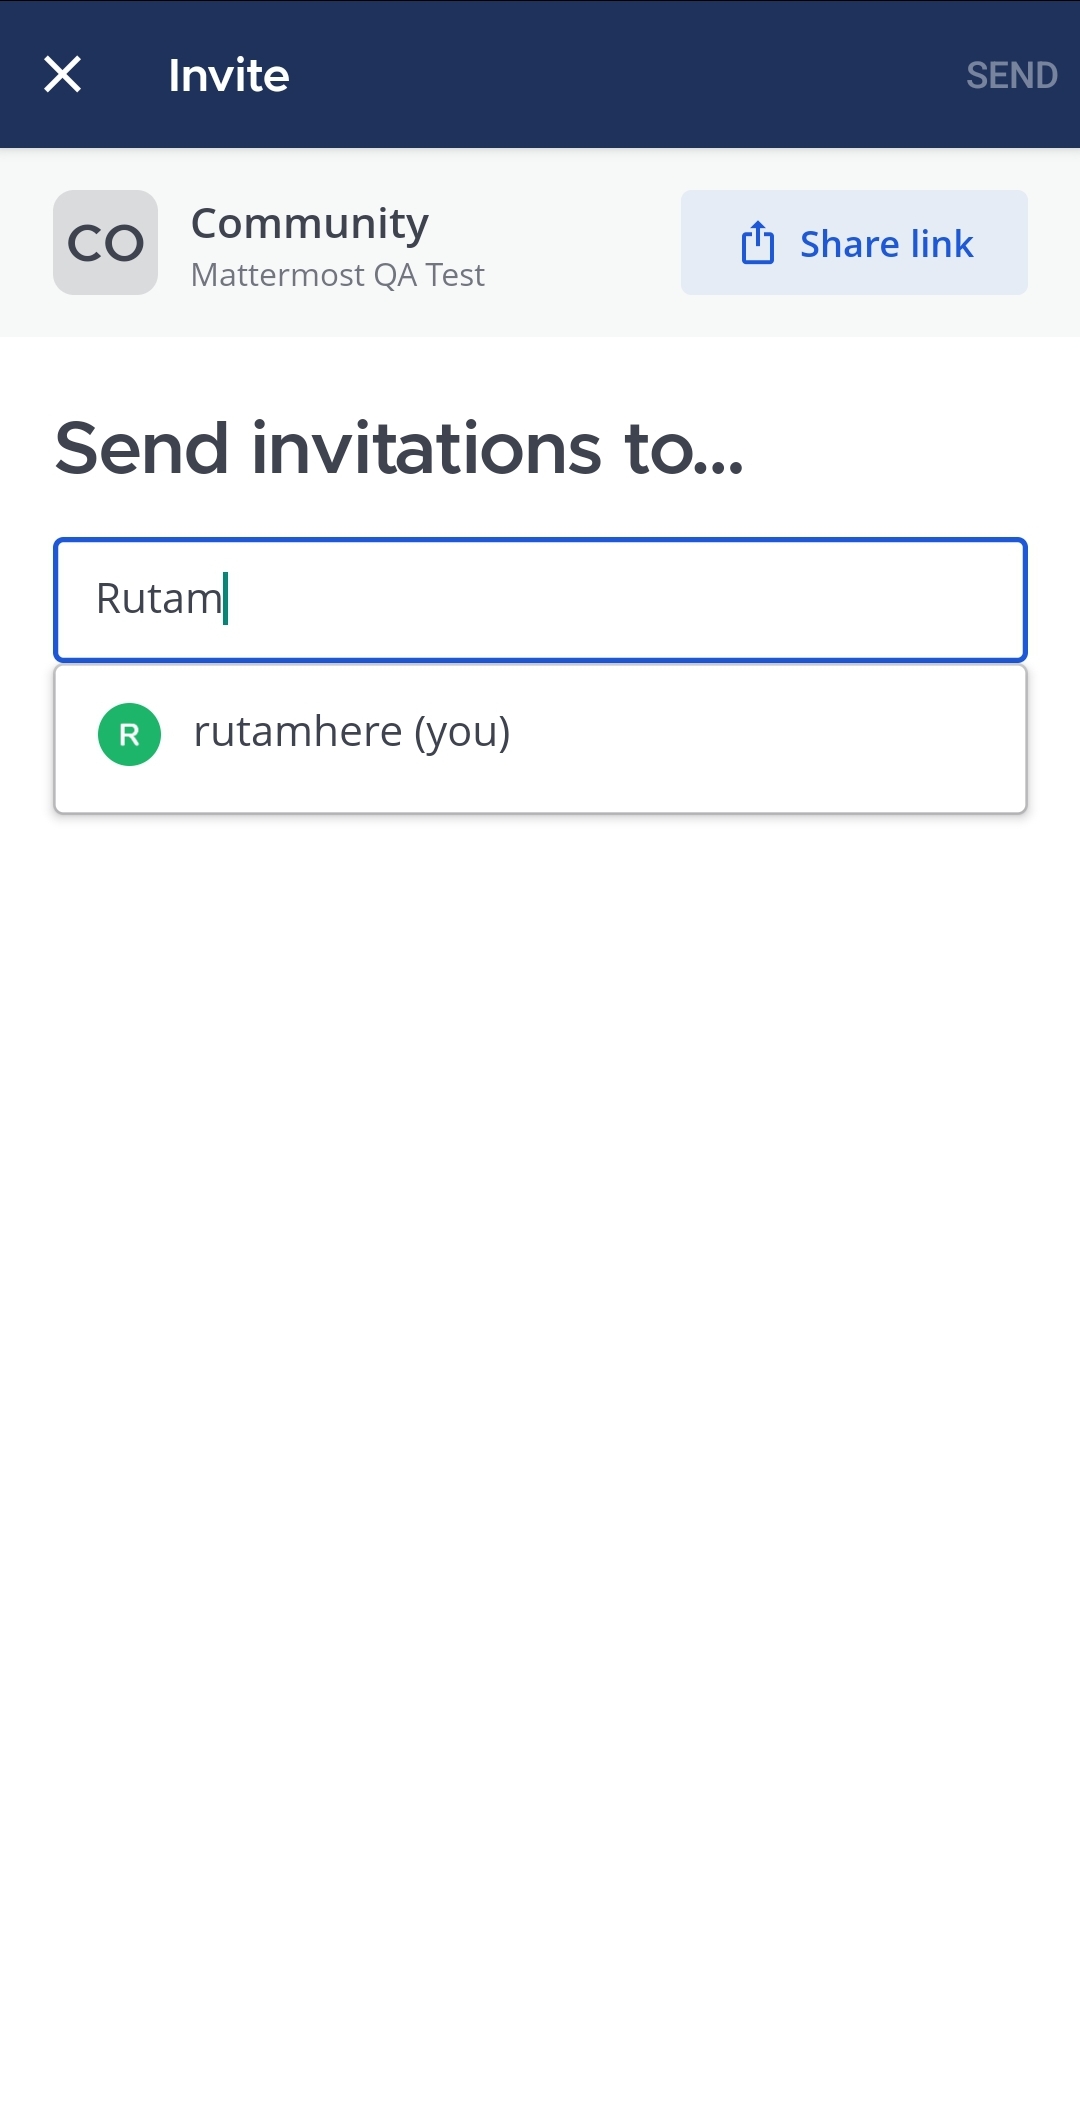This screenshot has height=2117, width=1080.
Task: Open the Community channel title
Action: (x=310, y=222)
